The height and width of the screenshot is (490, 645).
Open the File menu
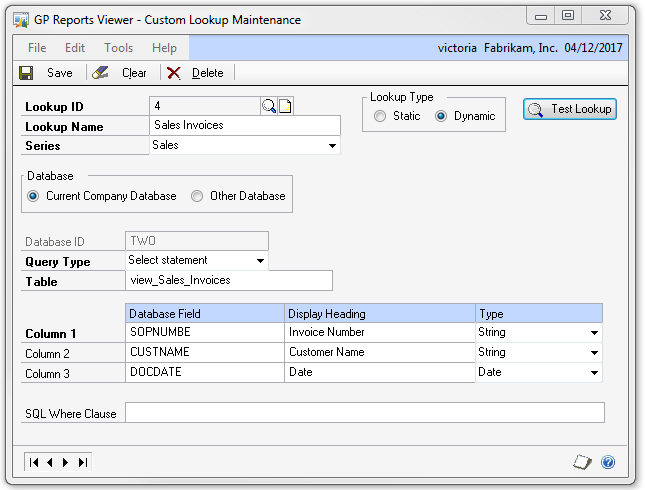pyautogui.click(x=37, y=48)
